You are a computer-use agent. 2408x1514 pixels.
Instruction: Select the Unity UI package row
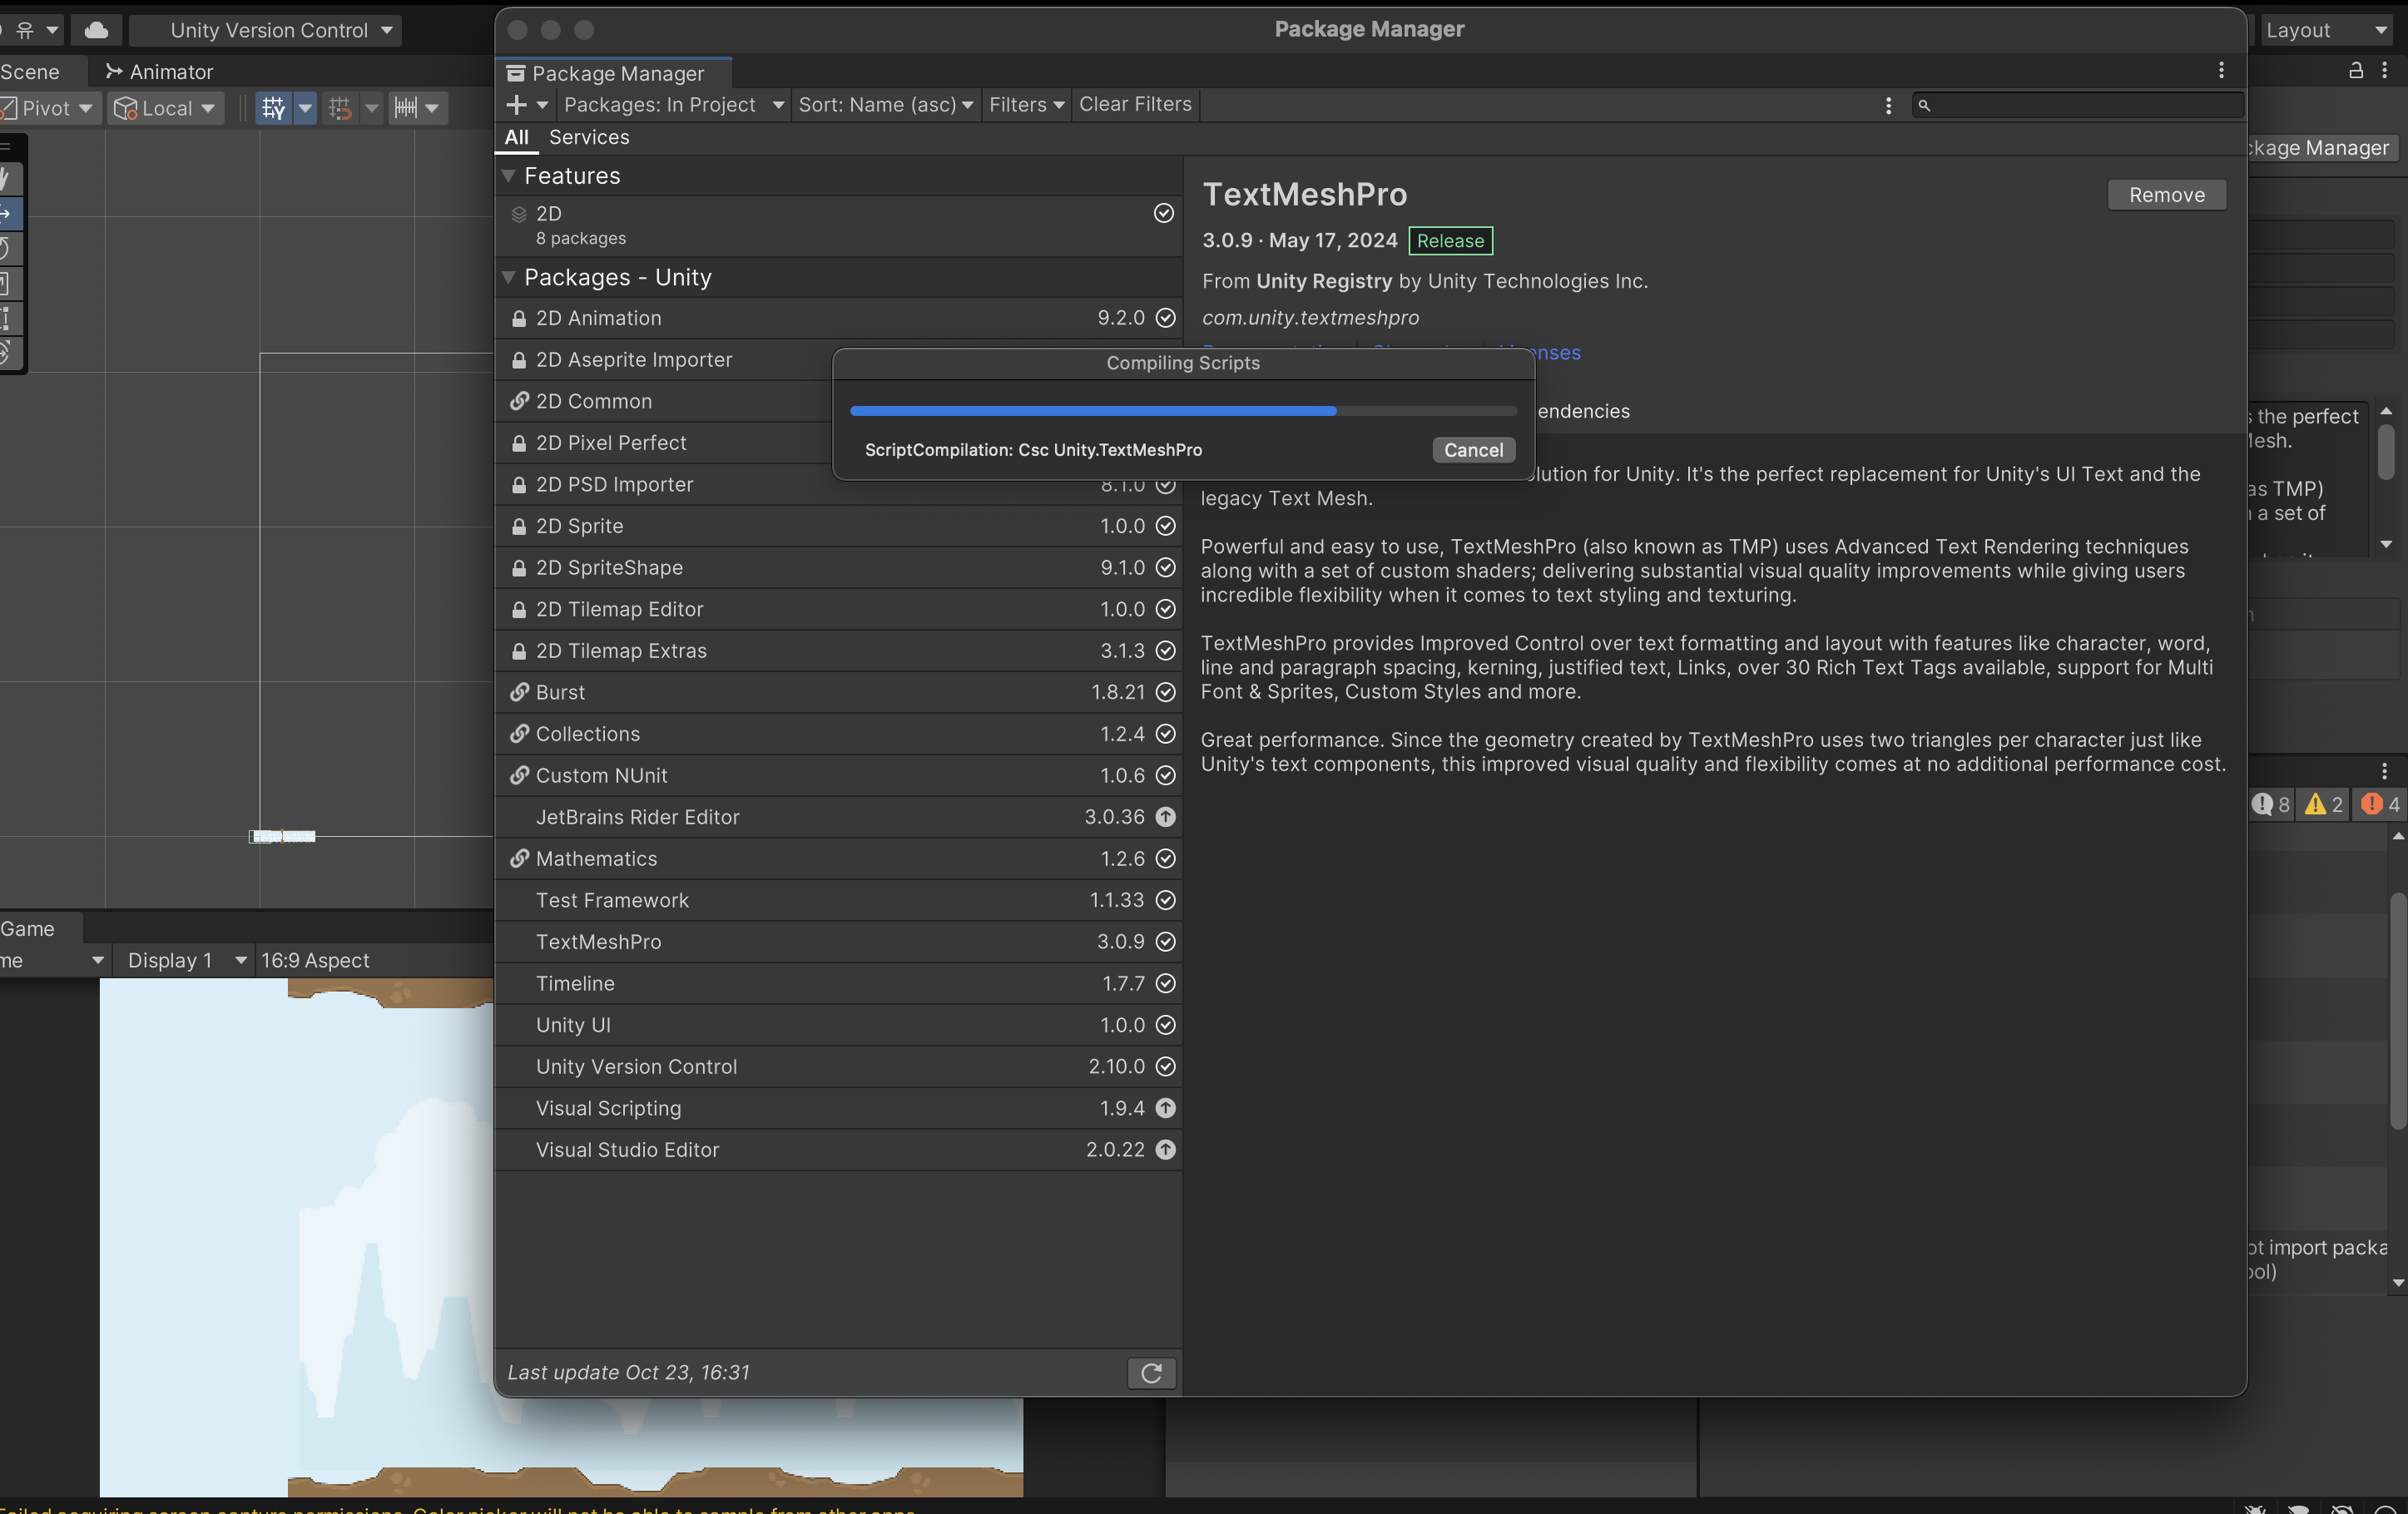coord(838,1025)
